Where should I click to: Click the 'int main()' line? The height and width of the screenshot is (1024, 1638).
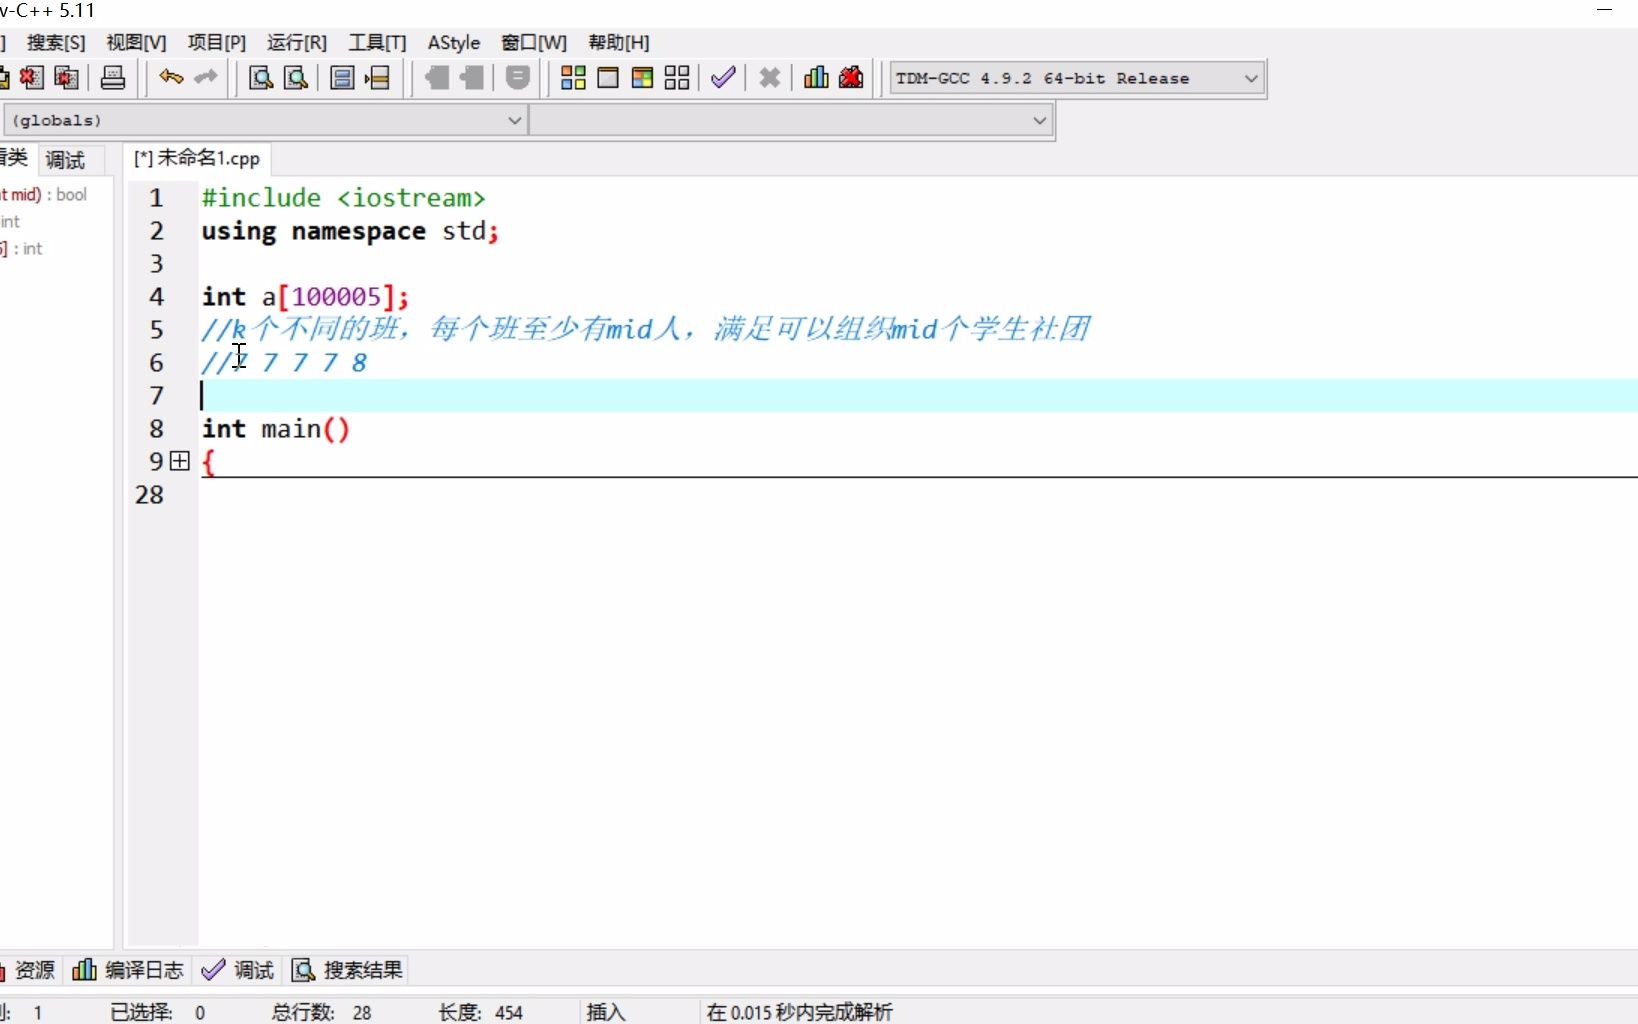(x=276, y=429)
